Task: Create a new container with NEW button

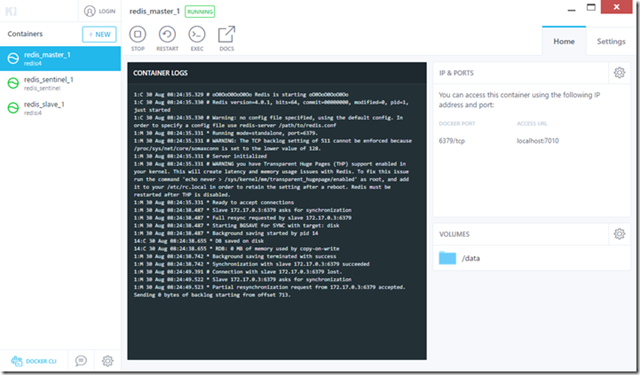Action: click(99, 34)
